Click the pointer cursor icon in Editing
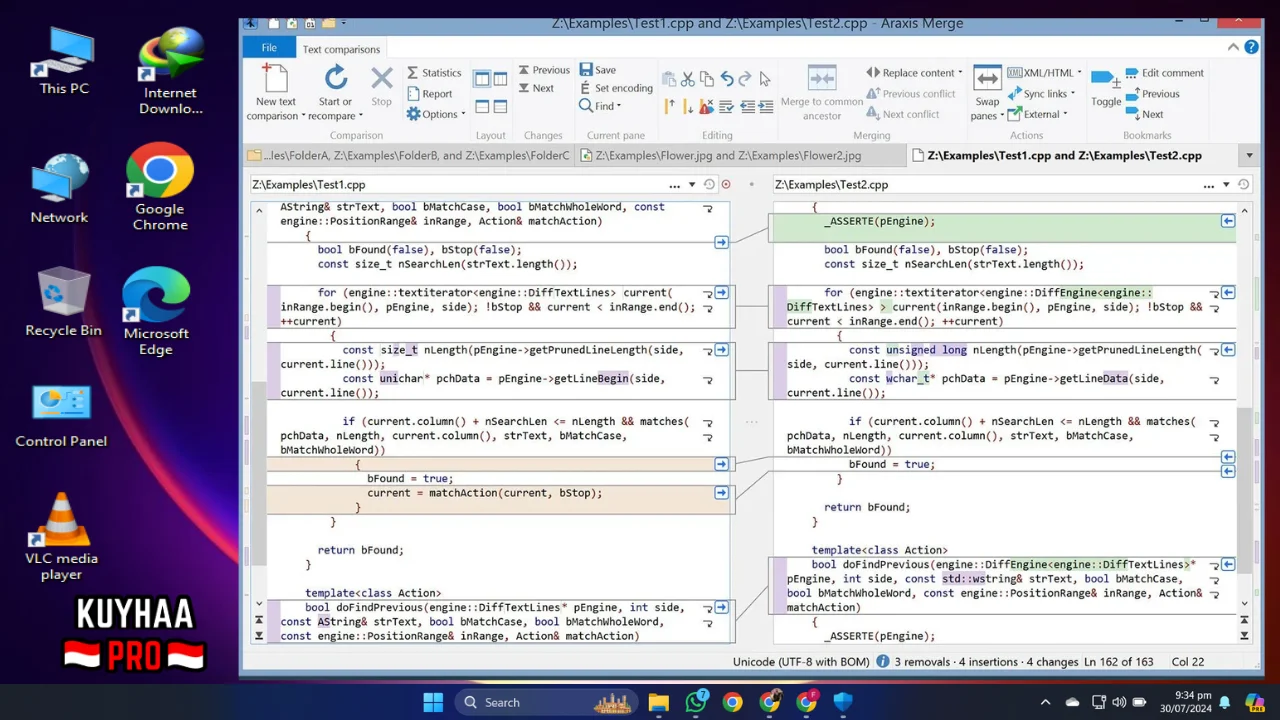This screenshot has width=1280, height=720. pos(765,79)
